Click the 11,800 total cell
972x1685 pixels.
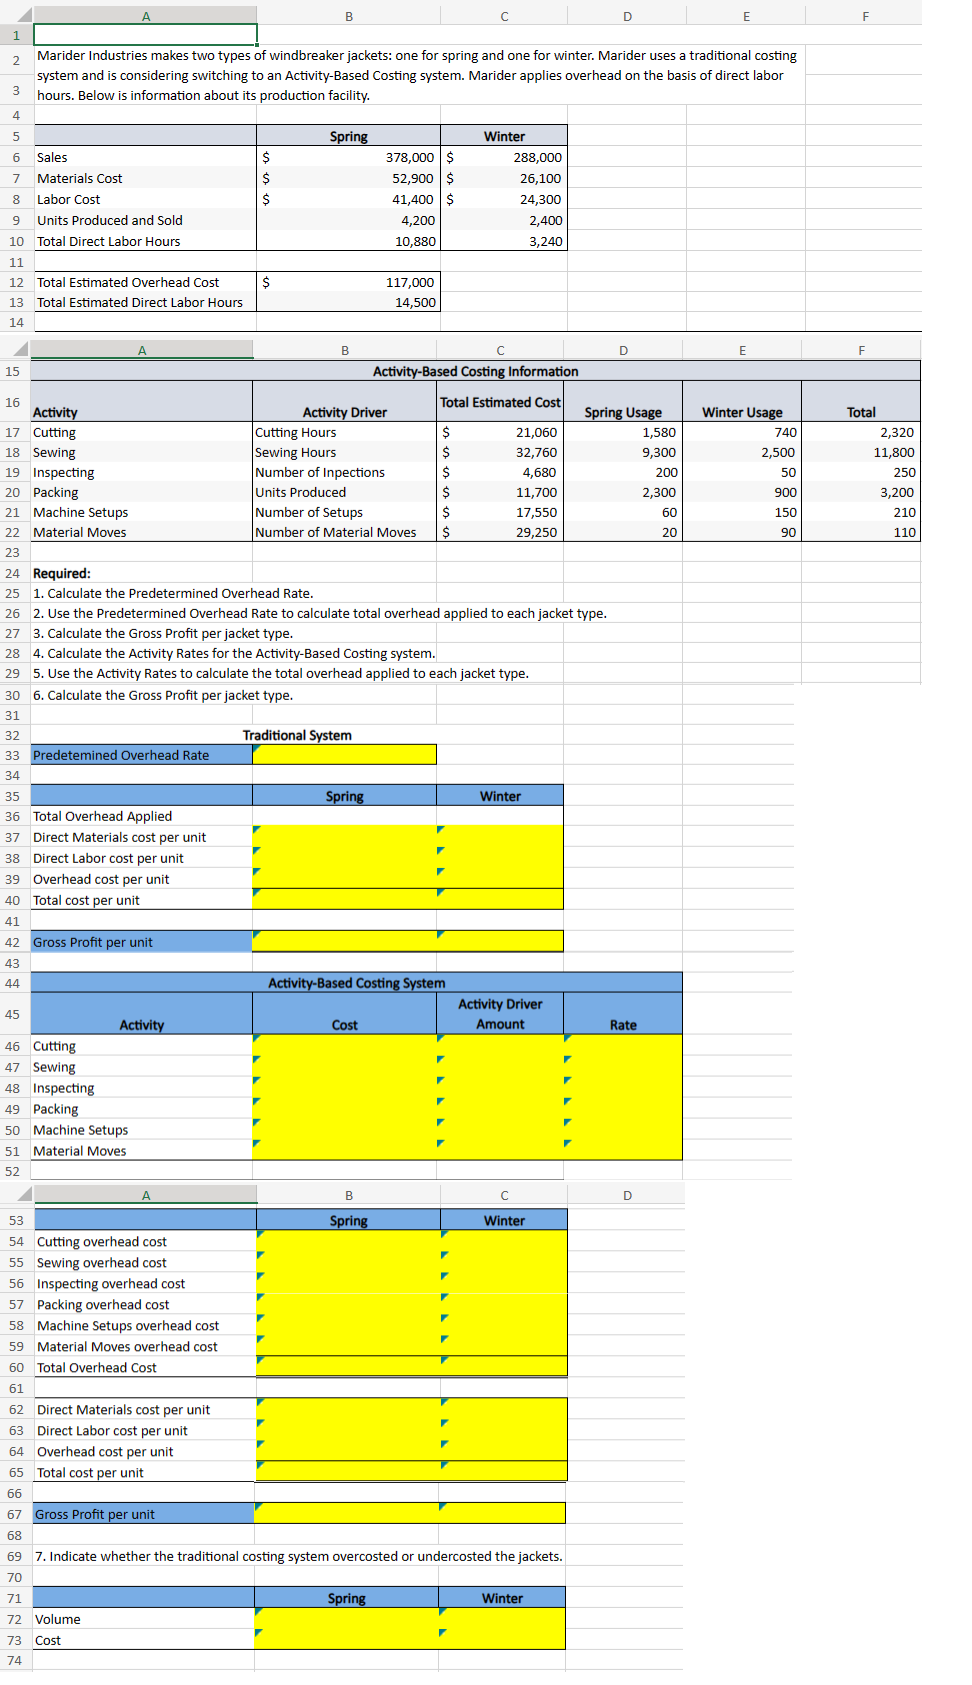pos(861,452)
